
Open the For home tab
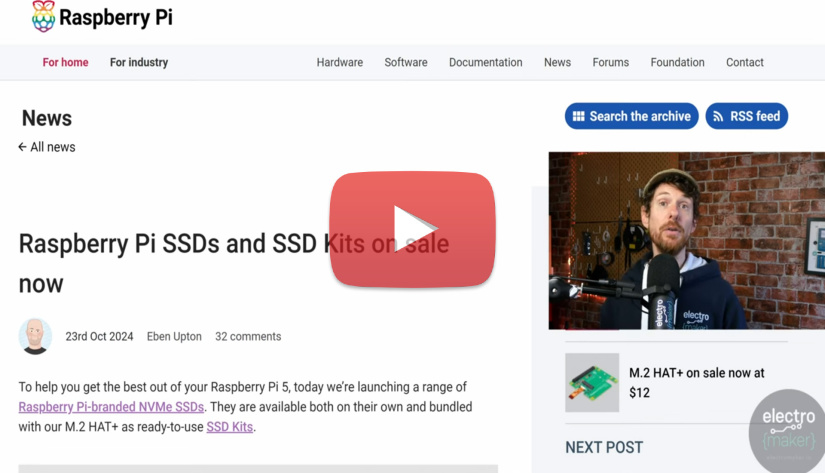[65, 62]
